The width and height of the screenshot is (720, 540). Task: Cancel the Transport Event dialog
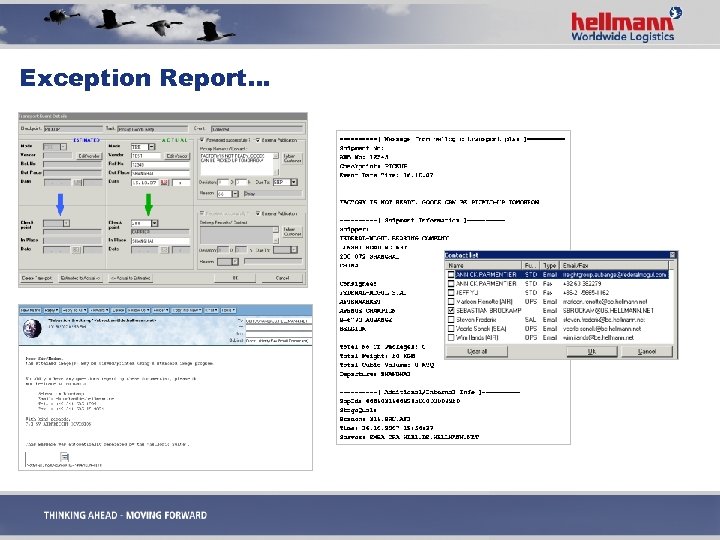point(282,278)
